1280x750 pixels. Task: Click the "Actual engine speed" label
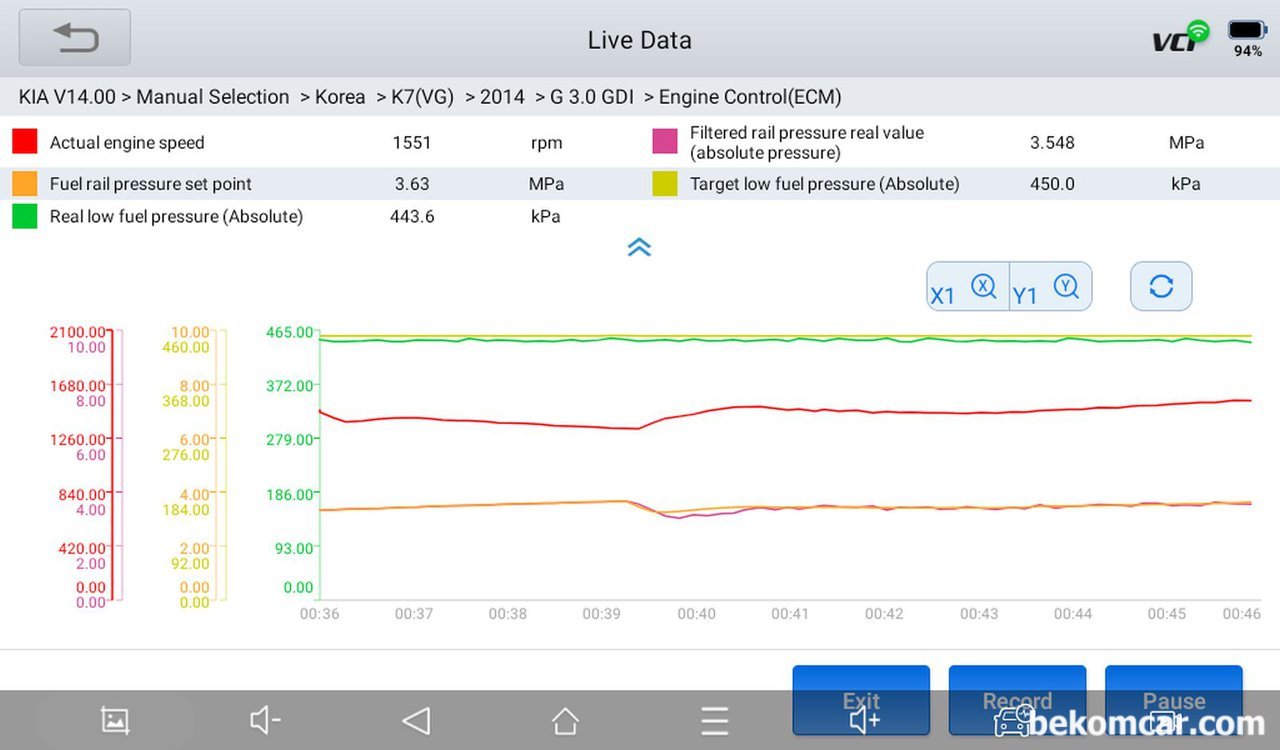(127, 143)
